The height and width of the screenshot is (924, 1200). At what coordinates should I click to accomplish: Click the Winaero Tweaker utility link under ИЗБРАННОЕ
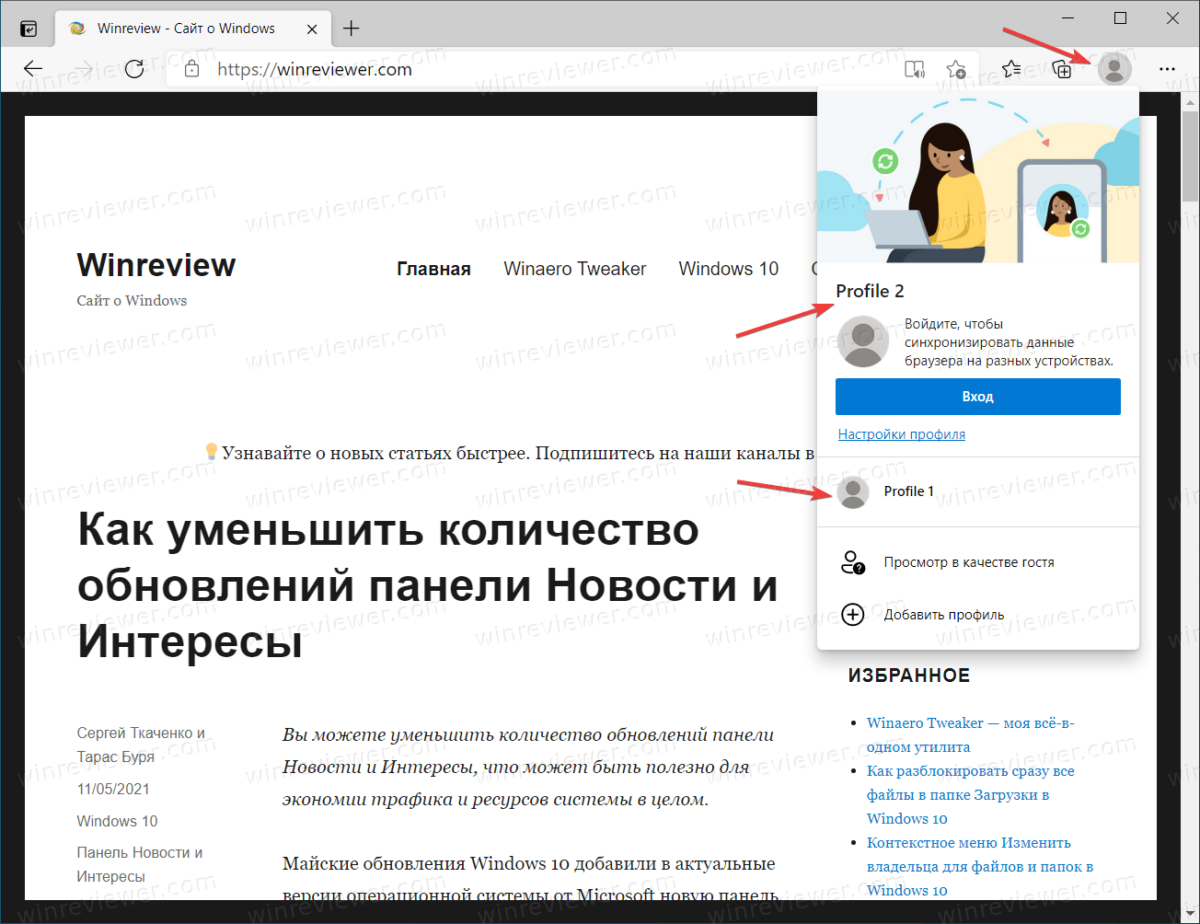click(x=969, y=722)
